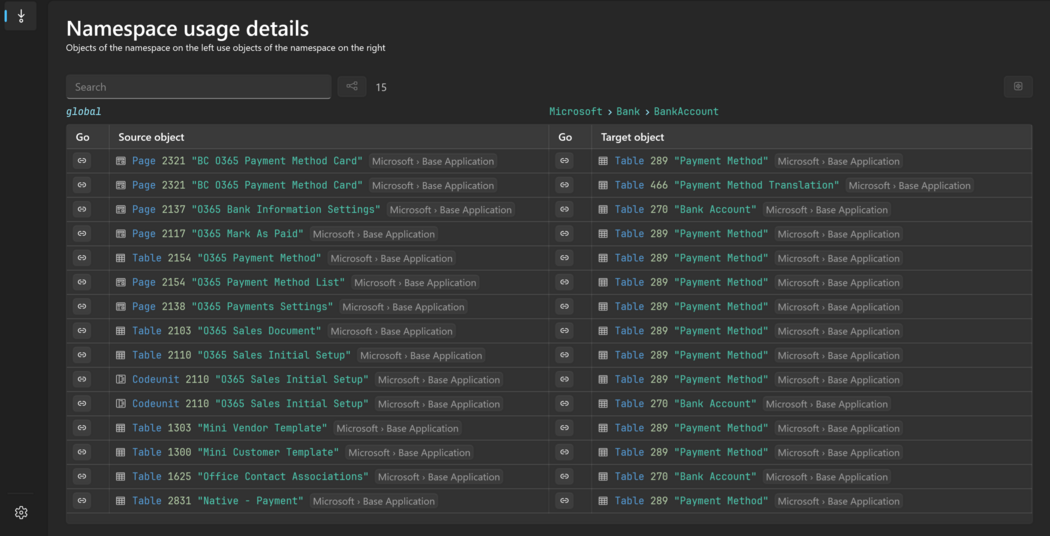Click the 'global' namespace label
This screenshot has height=536, width=1050.
click(x=84, y=112)
